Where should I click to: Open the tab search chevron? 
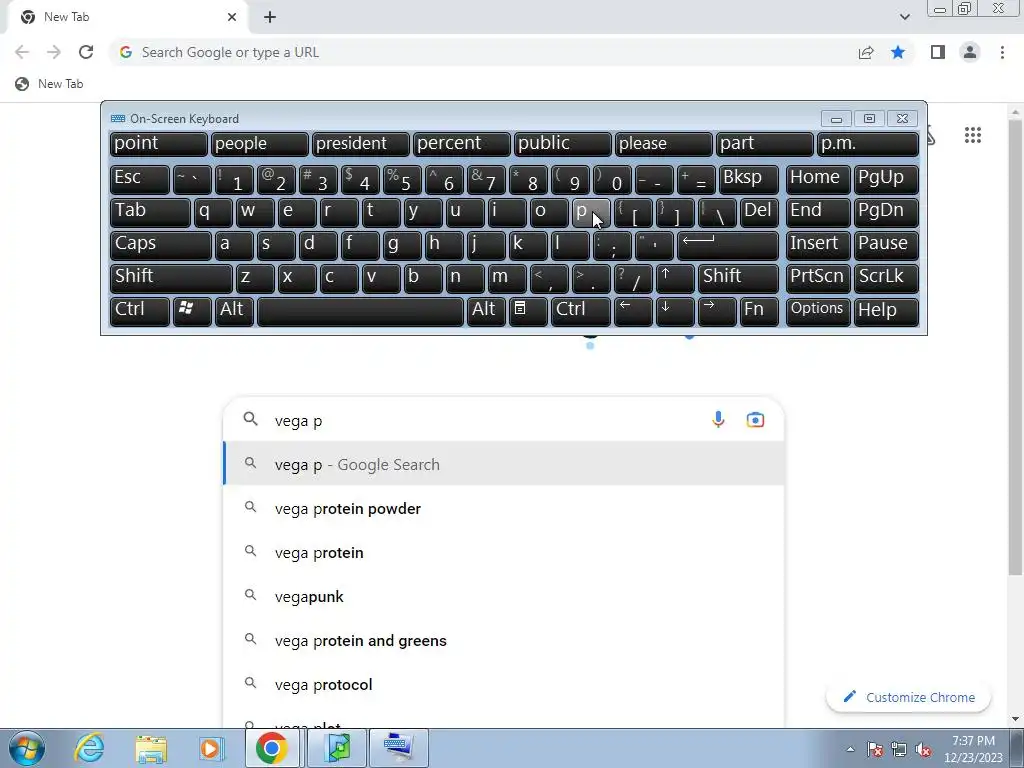tap(904, 17)
